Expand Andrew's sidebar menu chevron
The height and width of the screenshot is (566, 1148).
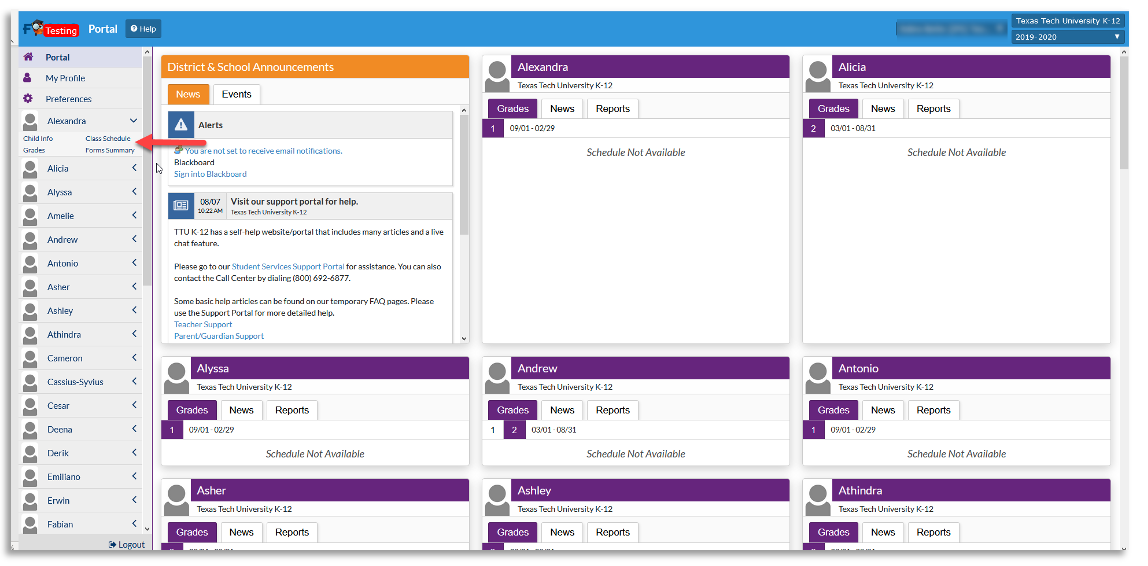[x=135, y=239]
